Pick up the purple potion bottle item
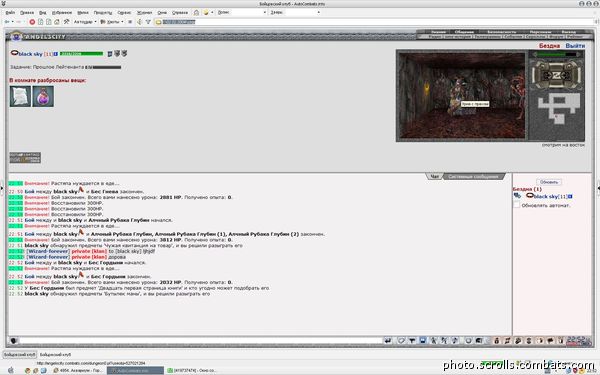This screenshot has height=375, width=600. 43,96
